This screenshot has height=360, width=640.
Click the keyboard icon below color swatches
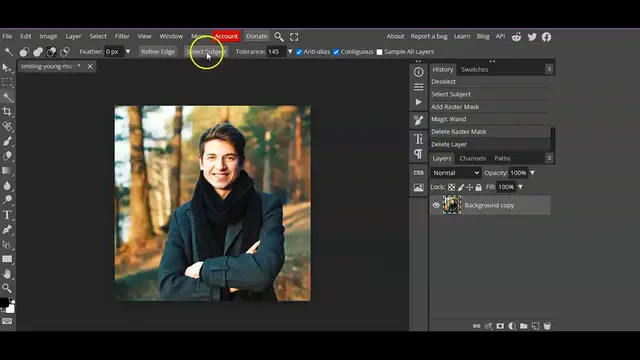click(7, 321)
